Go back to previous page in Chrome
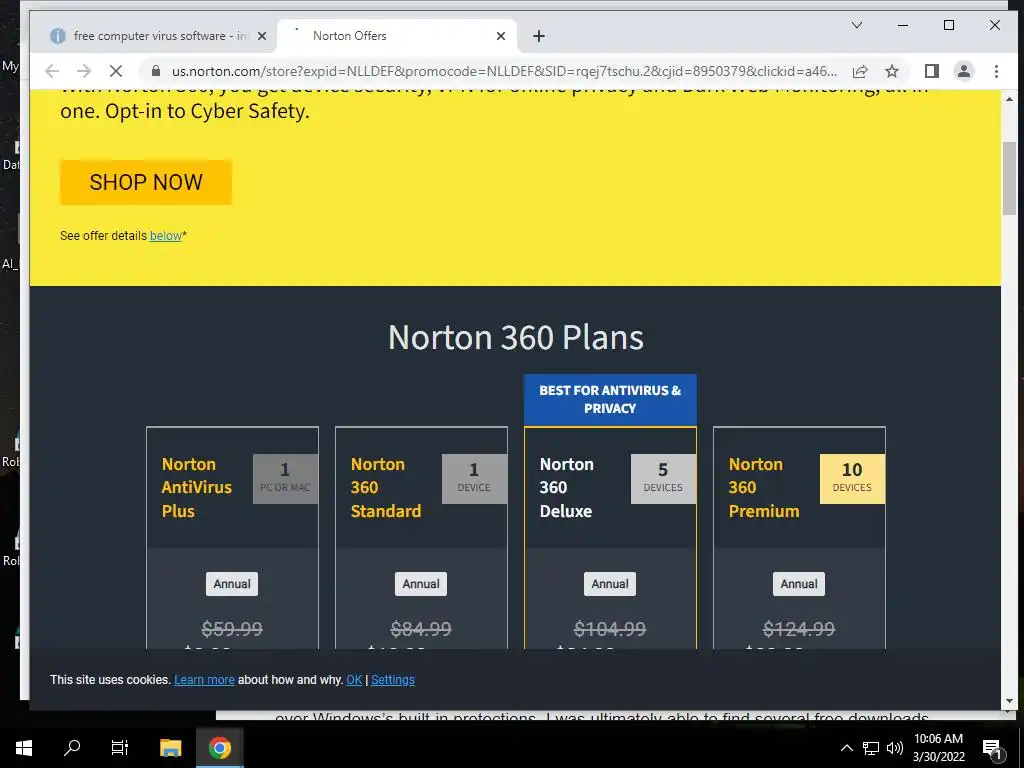Image resolution: width=1024 pixels, height=768 pixels. [52, 71]
